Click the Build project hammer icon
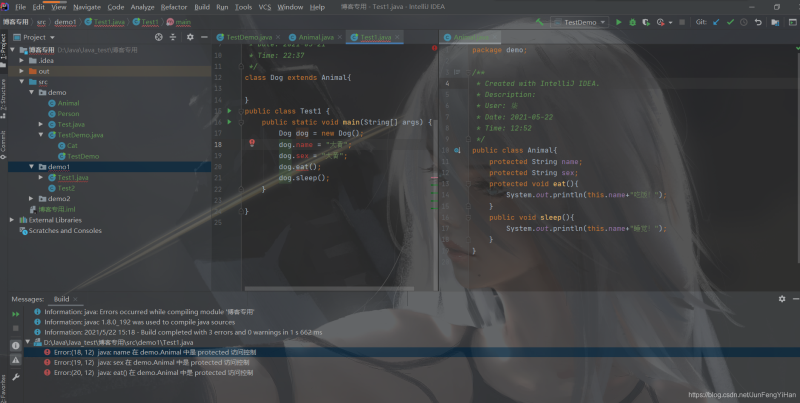This screenshot has height=403, width=800. coord(538,21)
